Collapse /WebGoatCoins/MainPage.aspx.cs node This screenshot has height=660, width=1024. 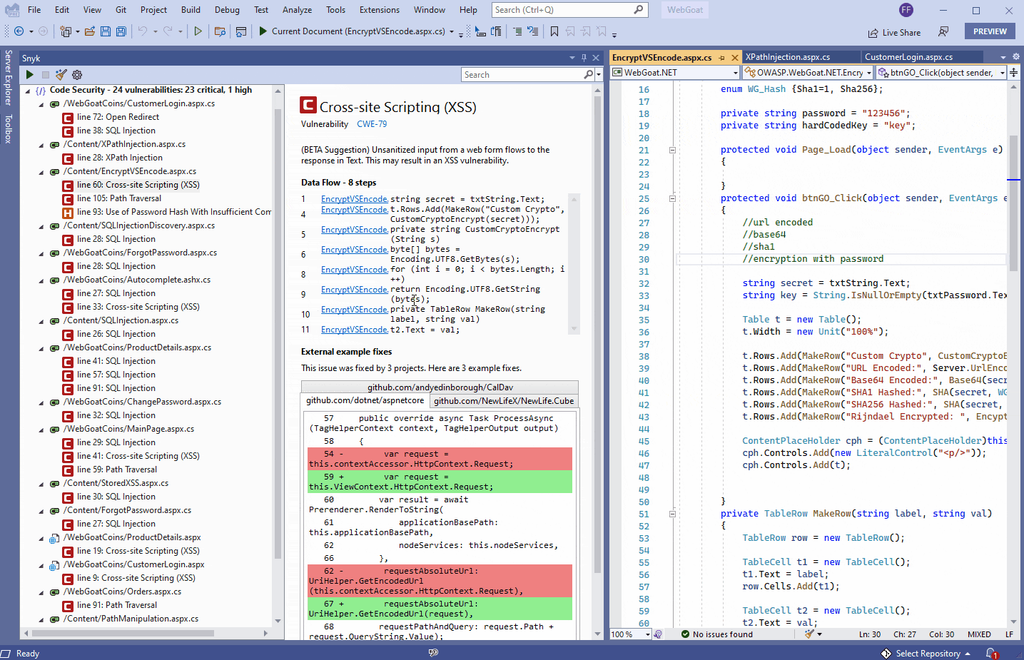pos(41,430)
